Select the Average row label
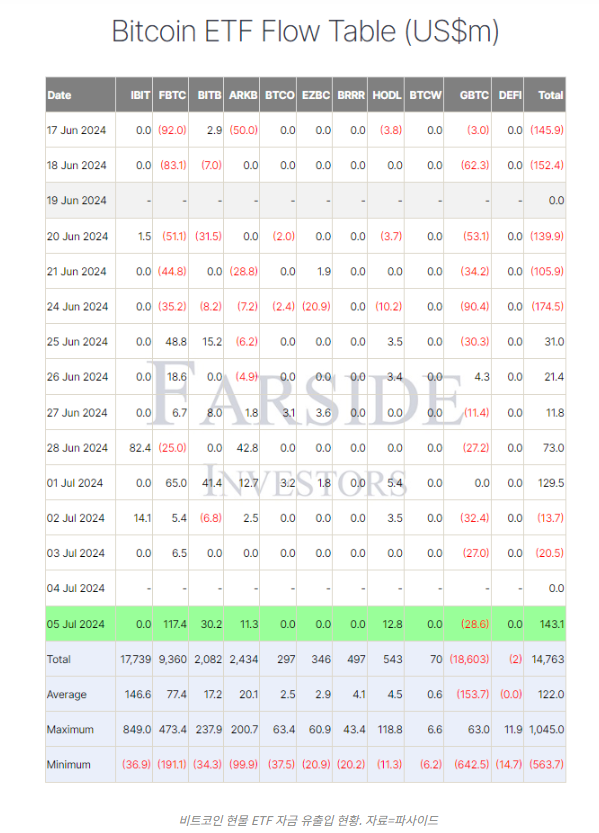The image size is (599, 833). tap(66, 694)
